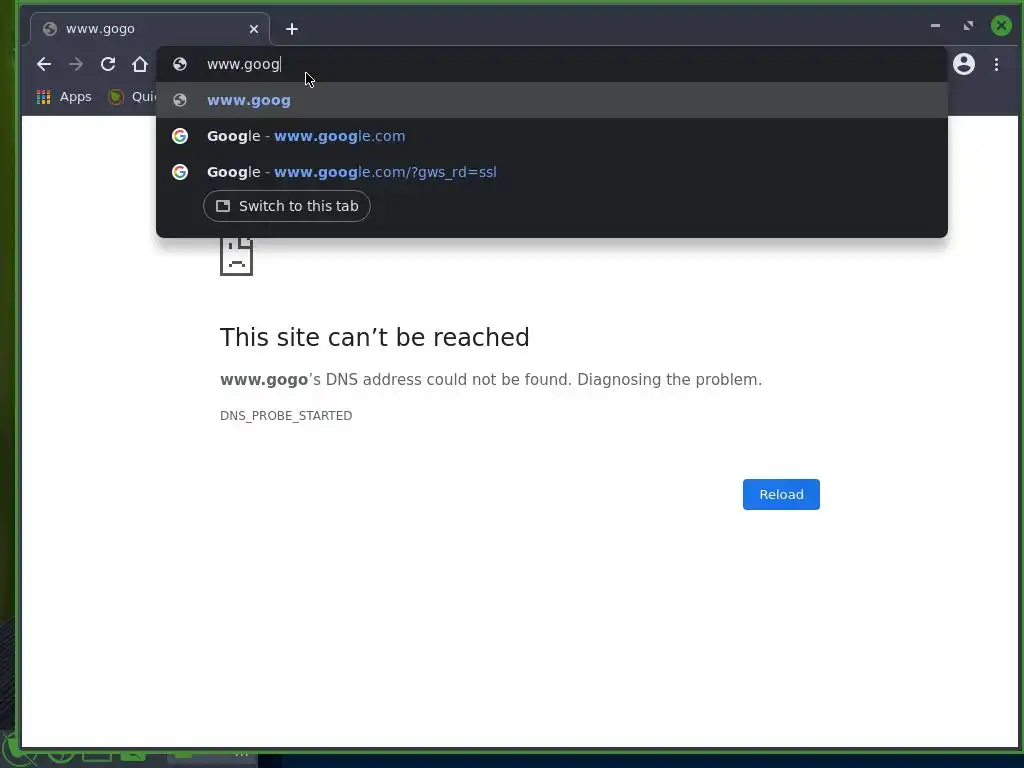
Task: Click in the address bar text field
Action: [552, 64]
